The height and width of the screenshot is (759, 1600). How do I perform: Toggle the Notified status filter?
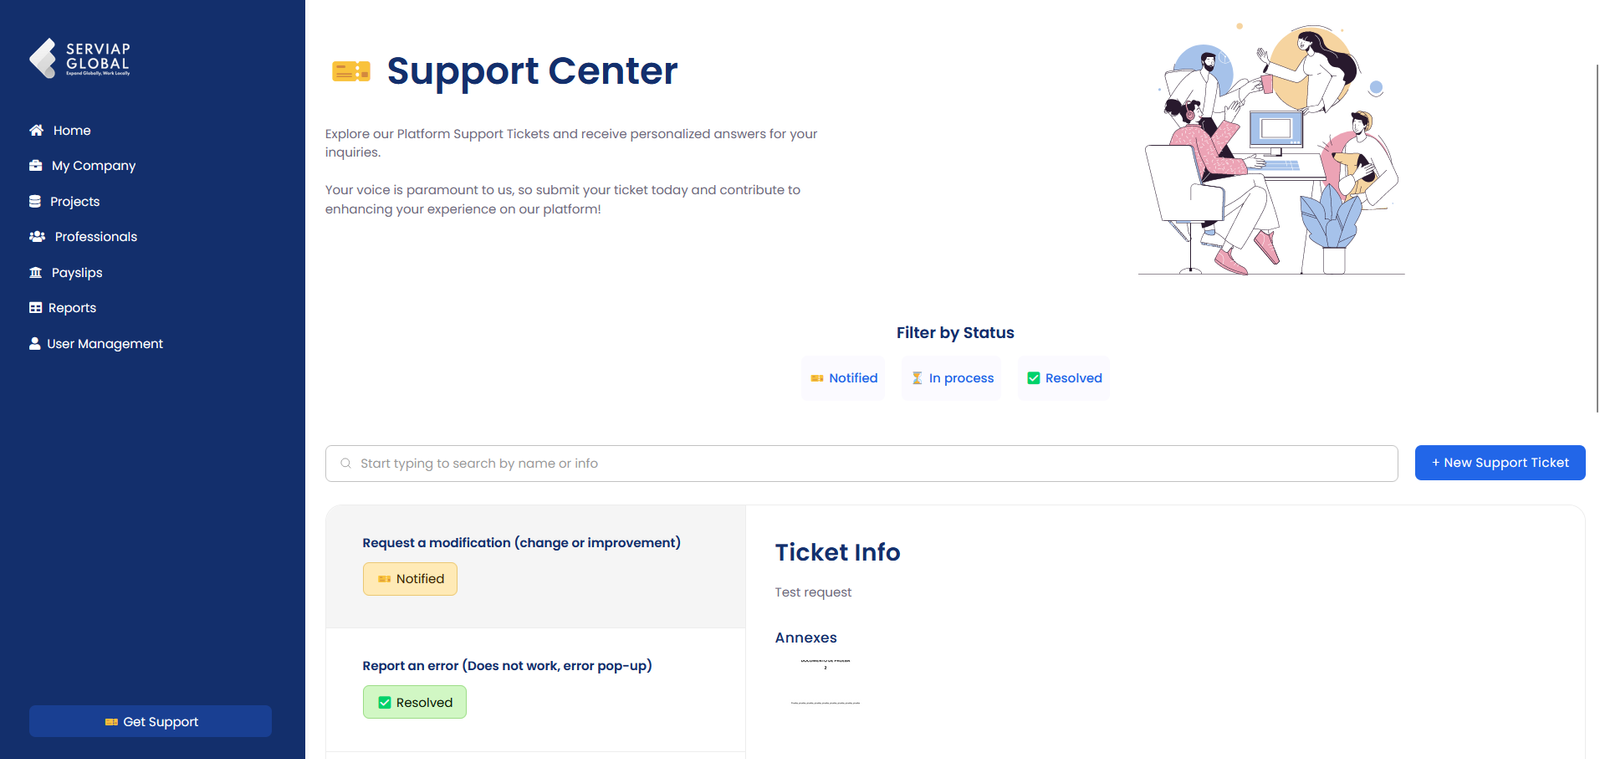(x=843, y=378)
